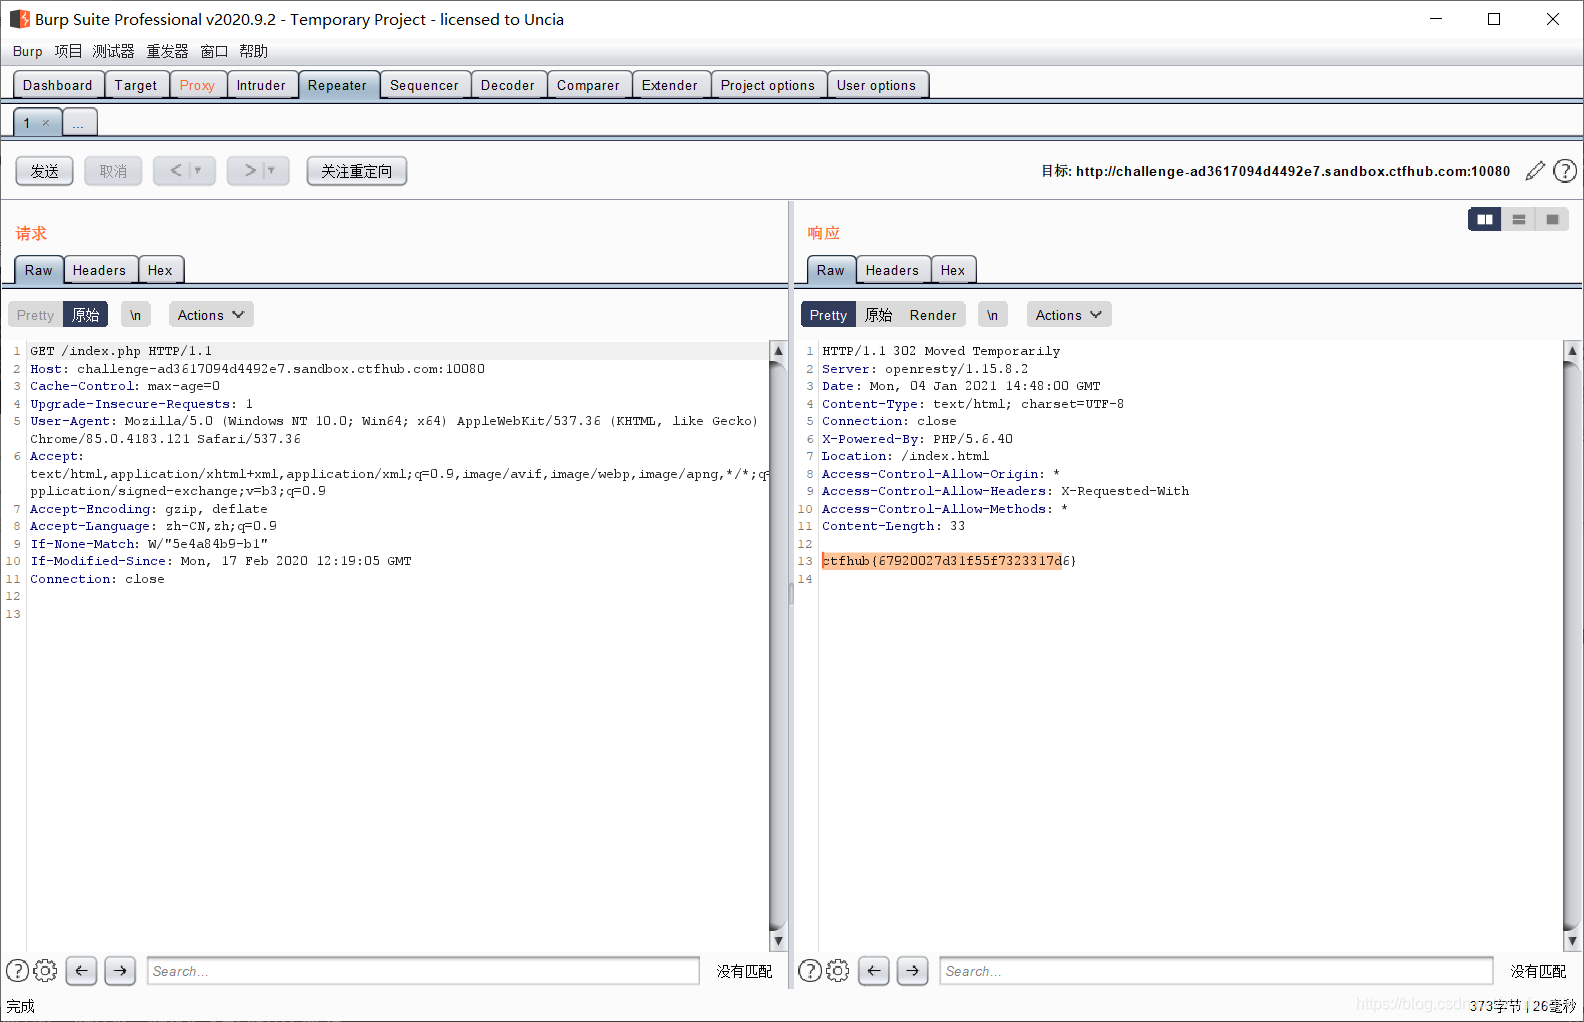The width and height of the screenshot is (1584, 1022).
Task: Click the highlighted ctfhub flag text
Action: (x=949, y=561)
